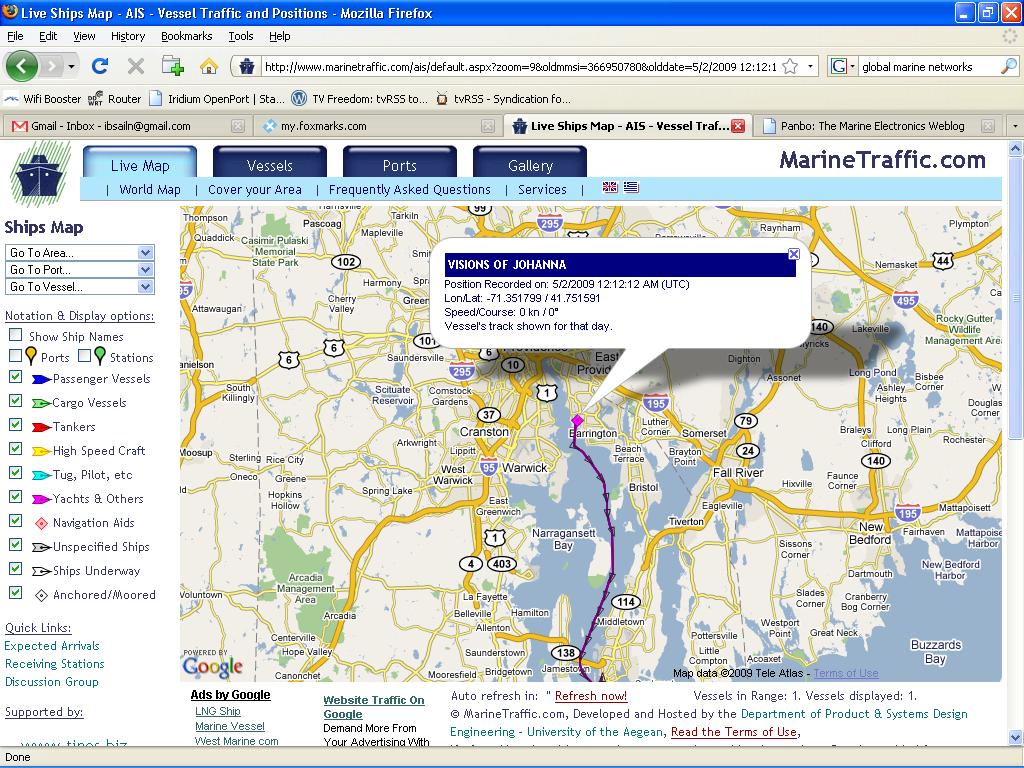The height and width of the screenshot is (768, 1024).
Task: Uncheck the Yachts & Others checkbox
Action: point(15,497)
